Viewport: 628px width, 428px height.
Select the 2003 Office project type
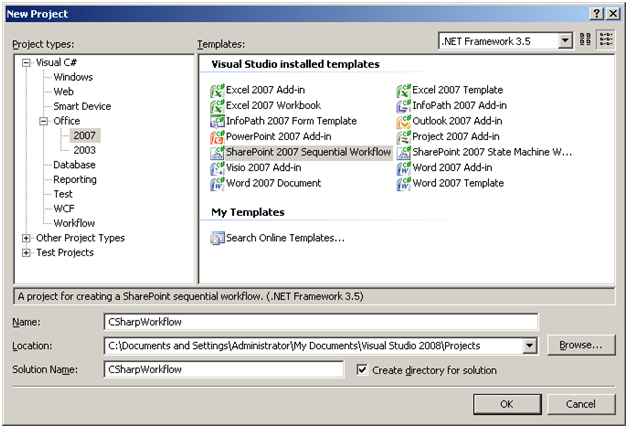[x=85, y=150]
